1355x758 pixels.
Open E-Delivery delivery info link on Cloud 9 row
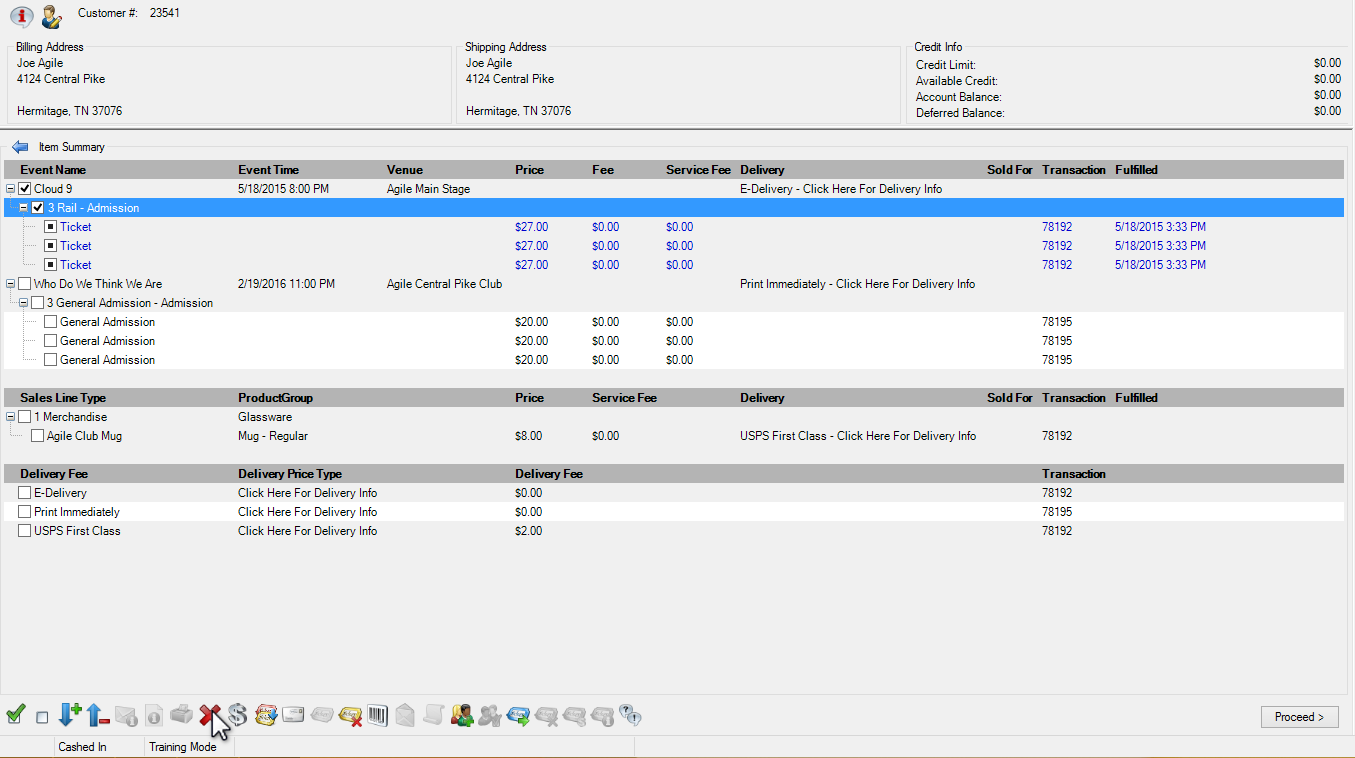[x=841, y=189]
